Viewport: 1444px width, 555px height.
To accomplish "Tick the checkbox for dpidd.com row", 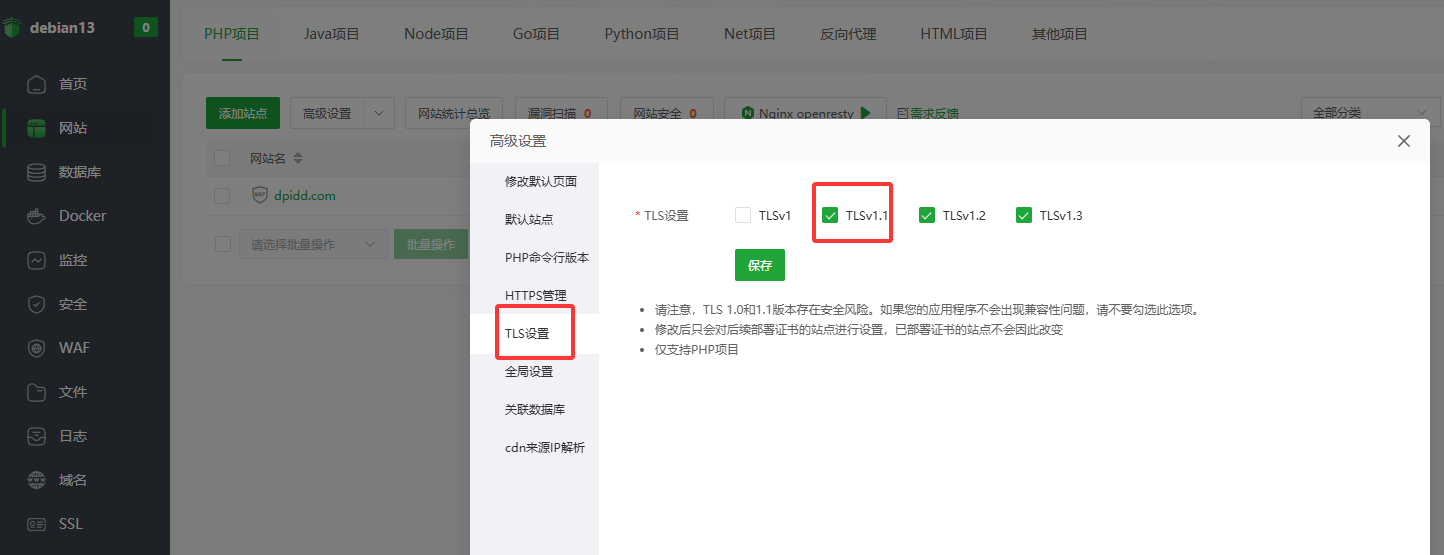I will click(x=222, y=196).
